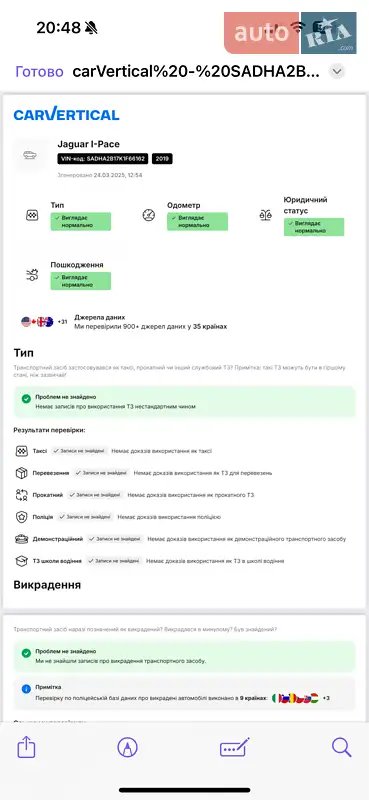Tap the Пошкодження crash icon
The width and height of the screenshot is (369, 800).
(x=32, y=275)
